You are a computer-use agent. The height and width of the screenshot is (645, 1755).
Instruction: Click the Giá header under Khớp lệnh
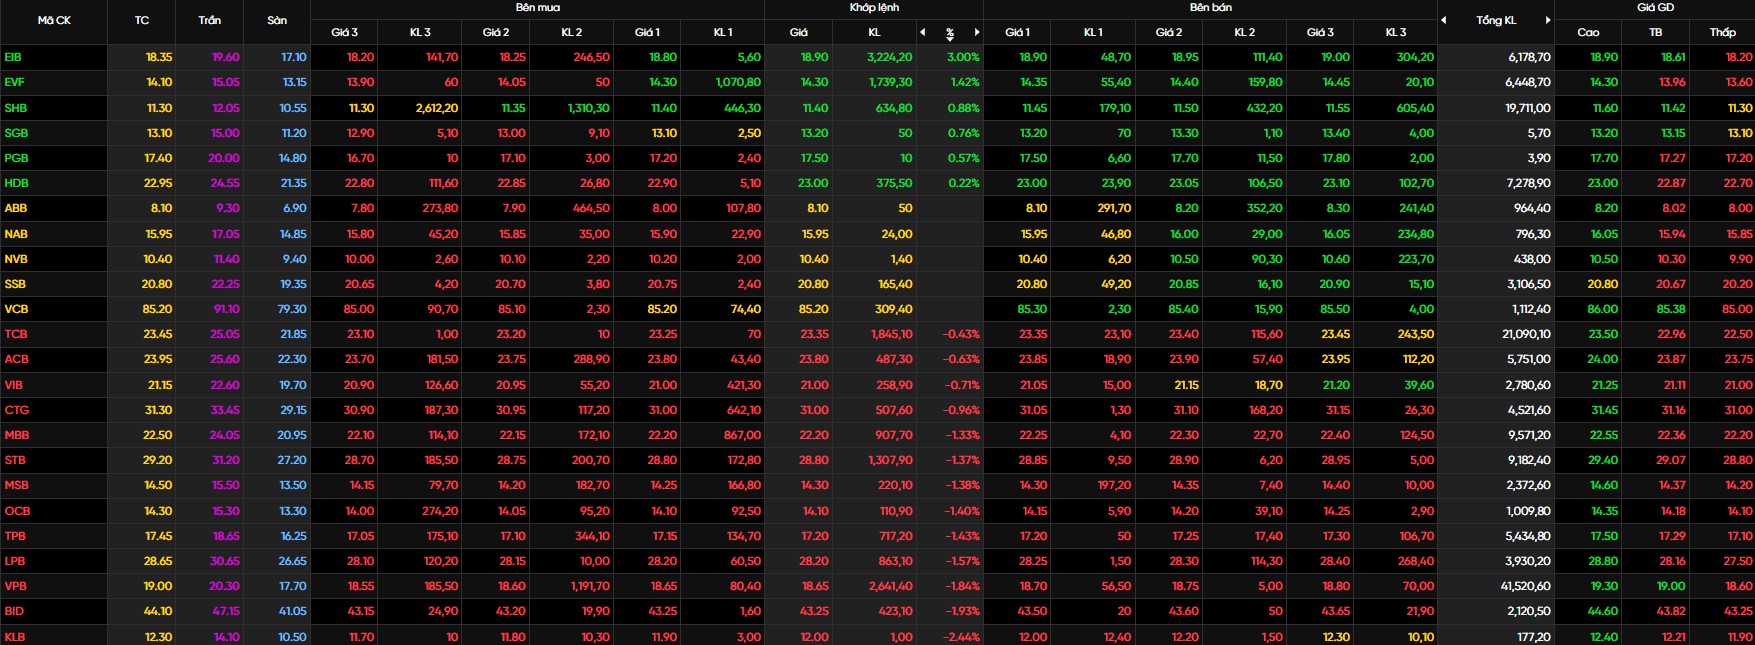pos(798,32)
